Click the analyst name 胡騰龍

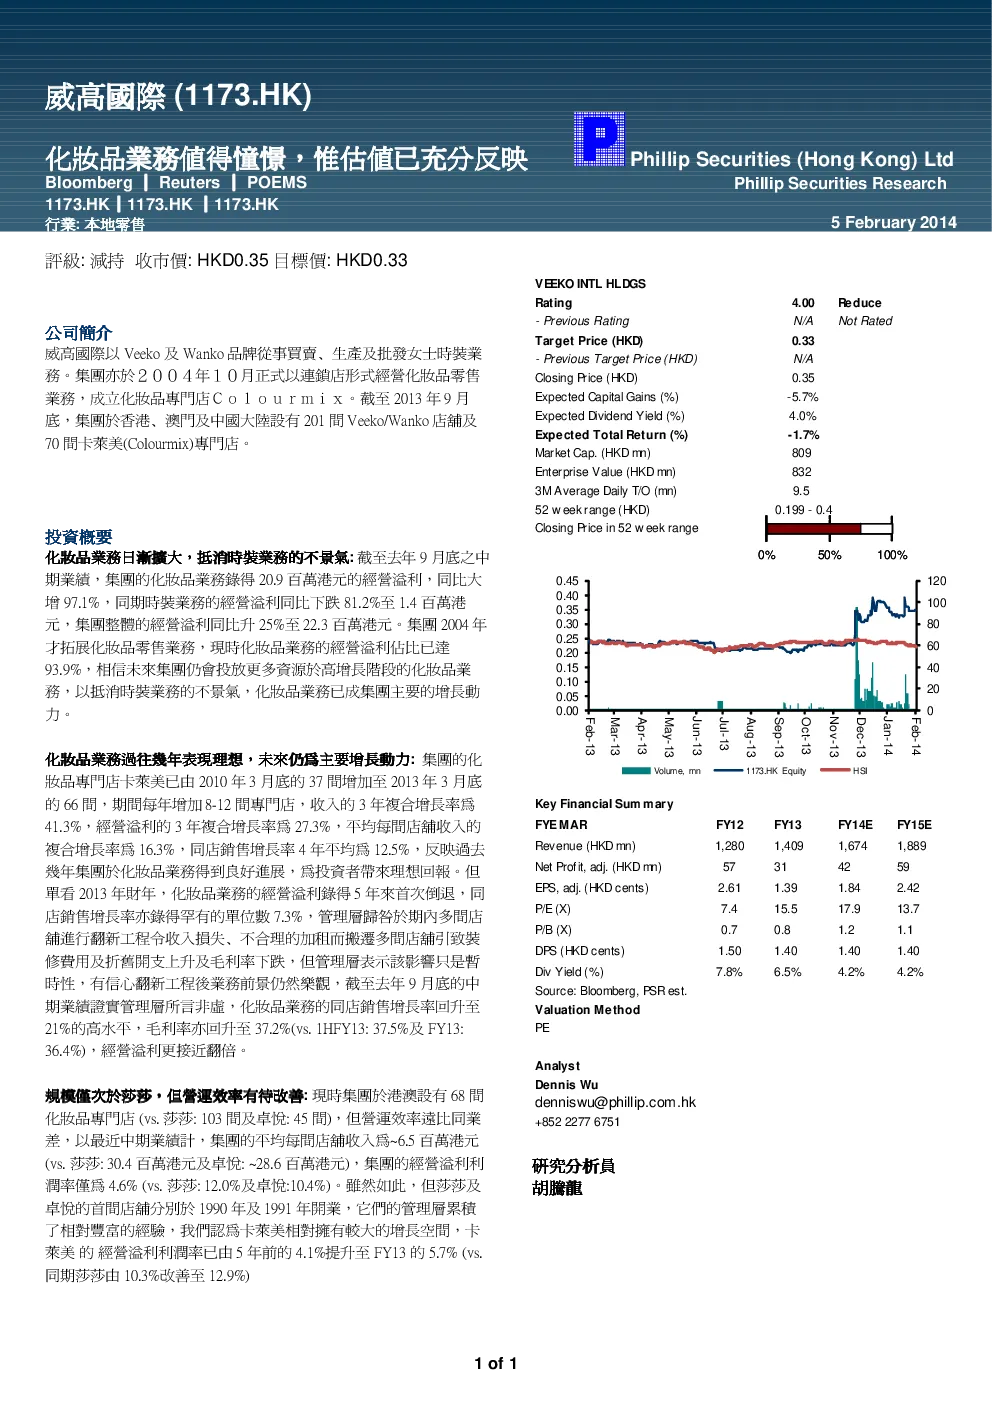(x=557, y=1188)
